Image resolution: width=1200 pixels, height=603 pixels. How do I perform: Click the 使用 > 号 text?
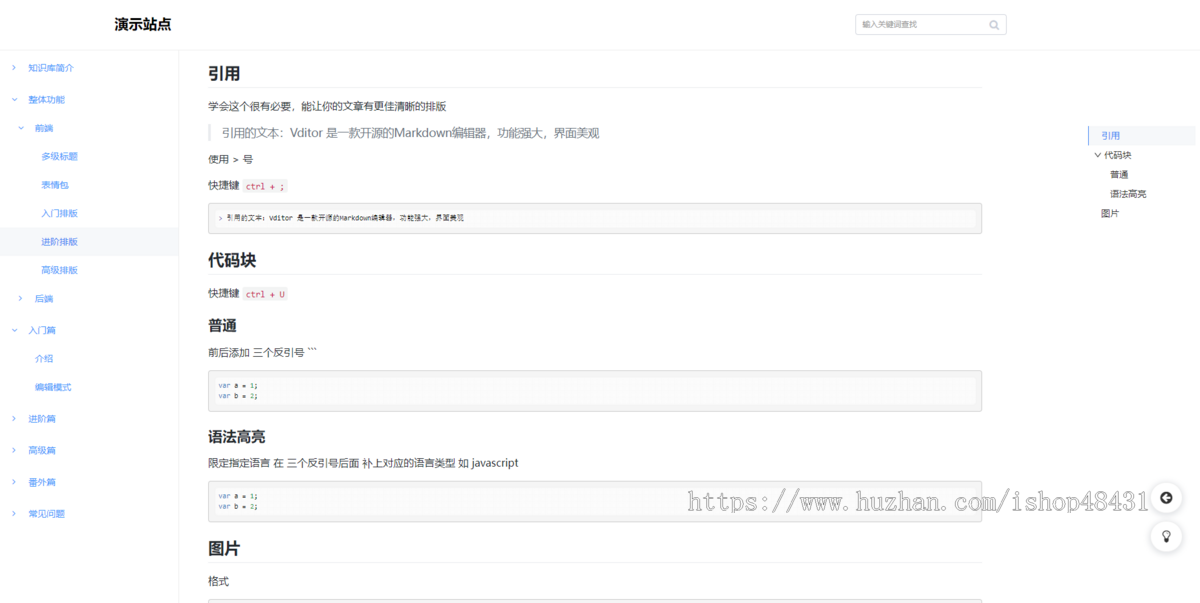231,159
